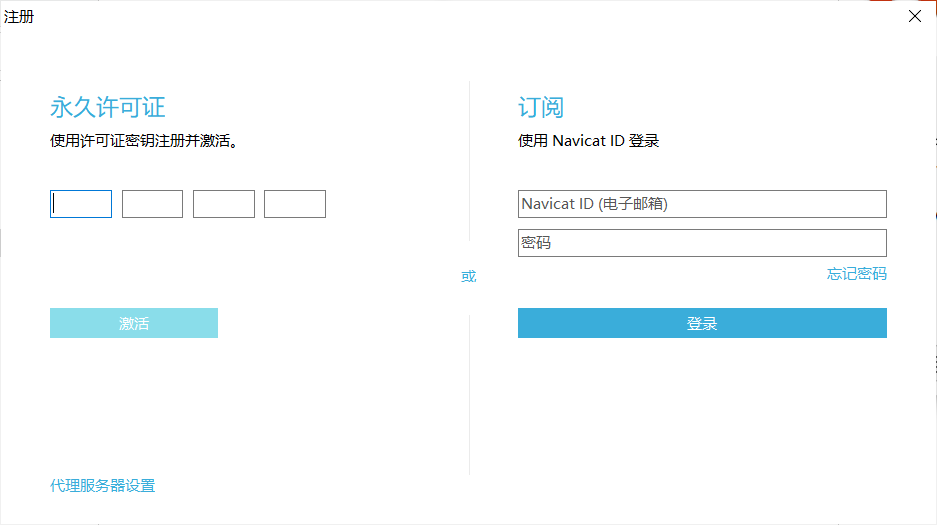The height and width of the screenshot is (525, 937).
Task: Click the 激活 activate button
Action: pos(134,323)
